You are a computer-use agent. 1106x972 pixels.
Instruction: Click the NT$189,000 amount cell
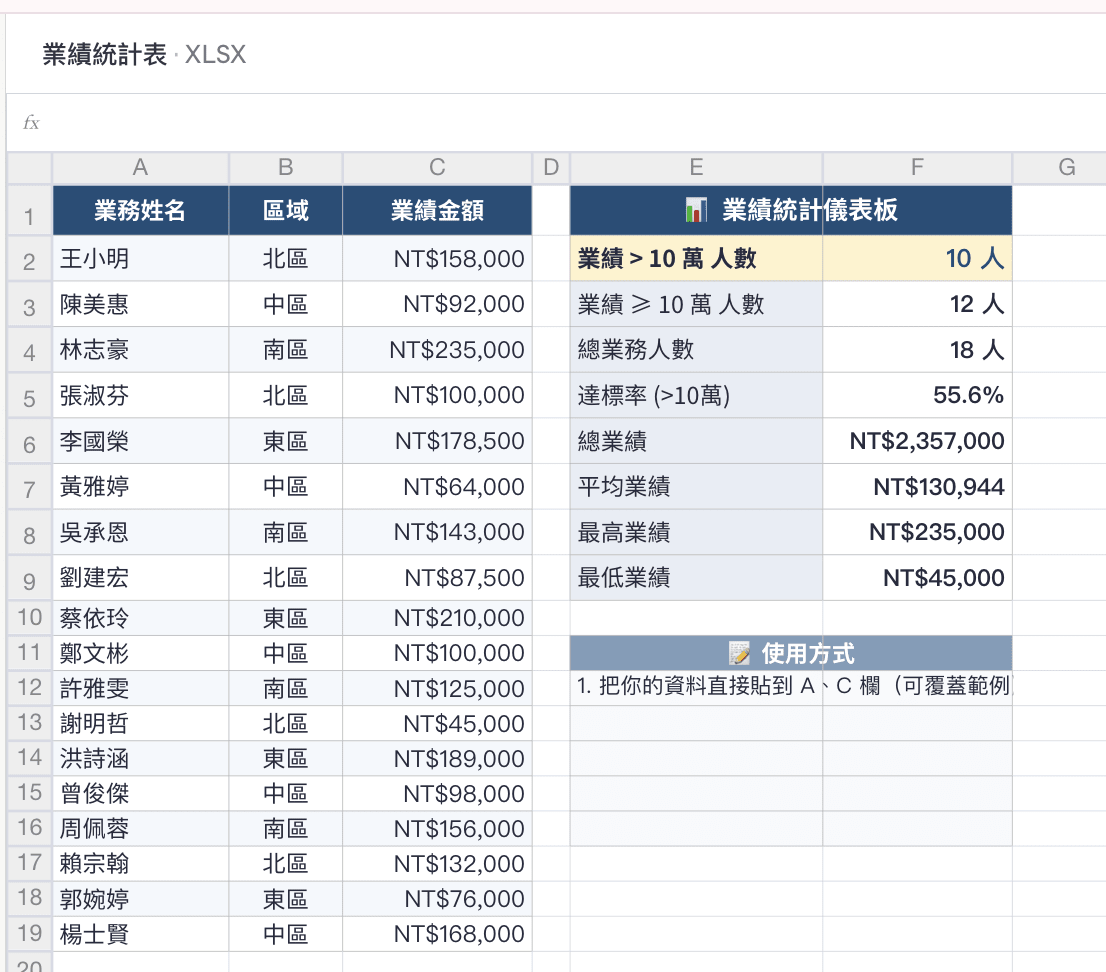(437, 758)
